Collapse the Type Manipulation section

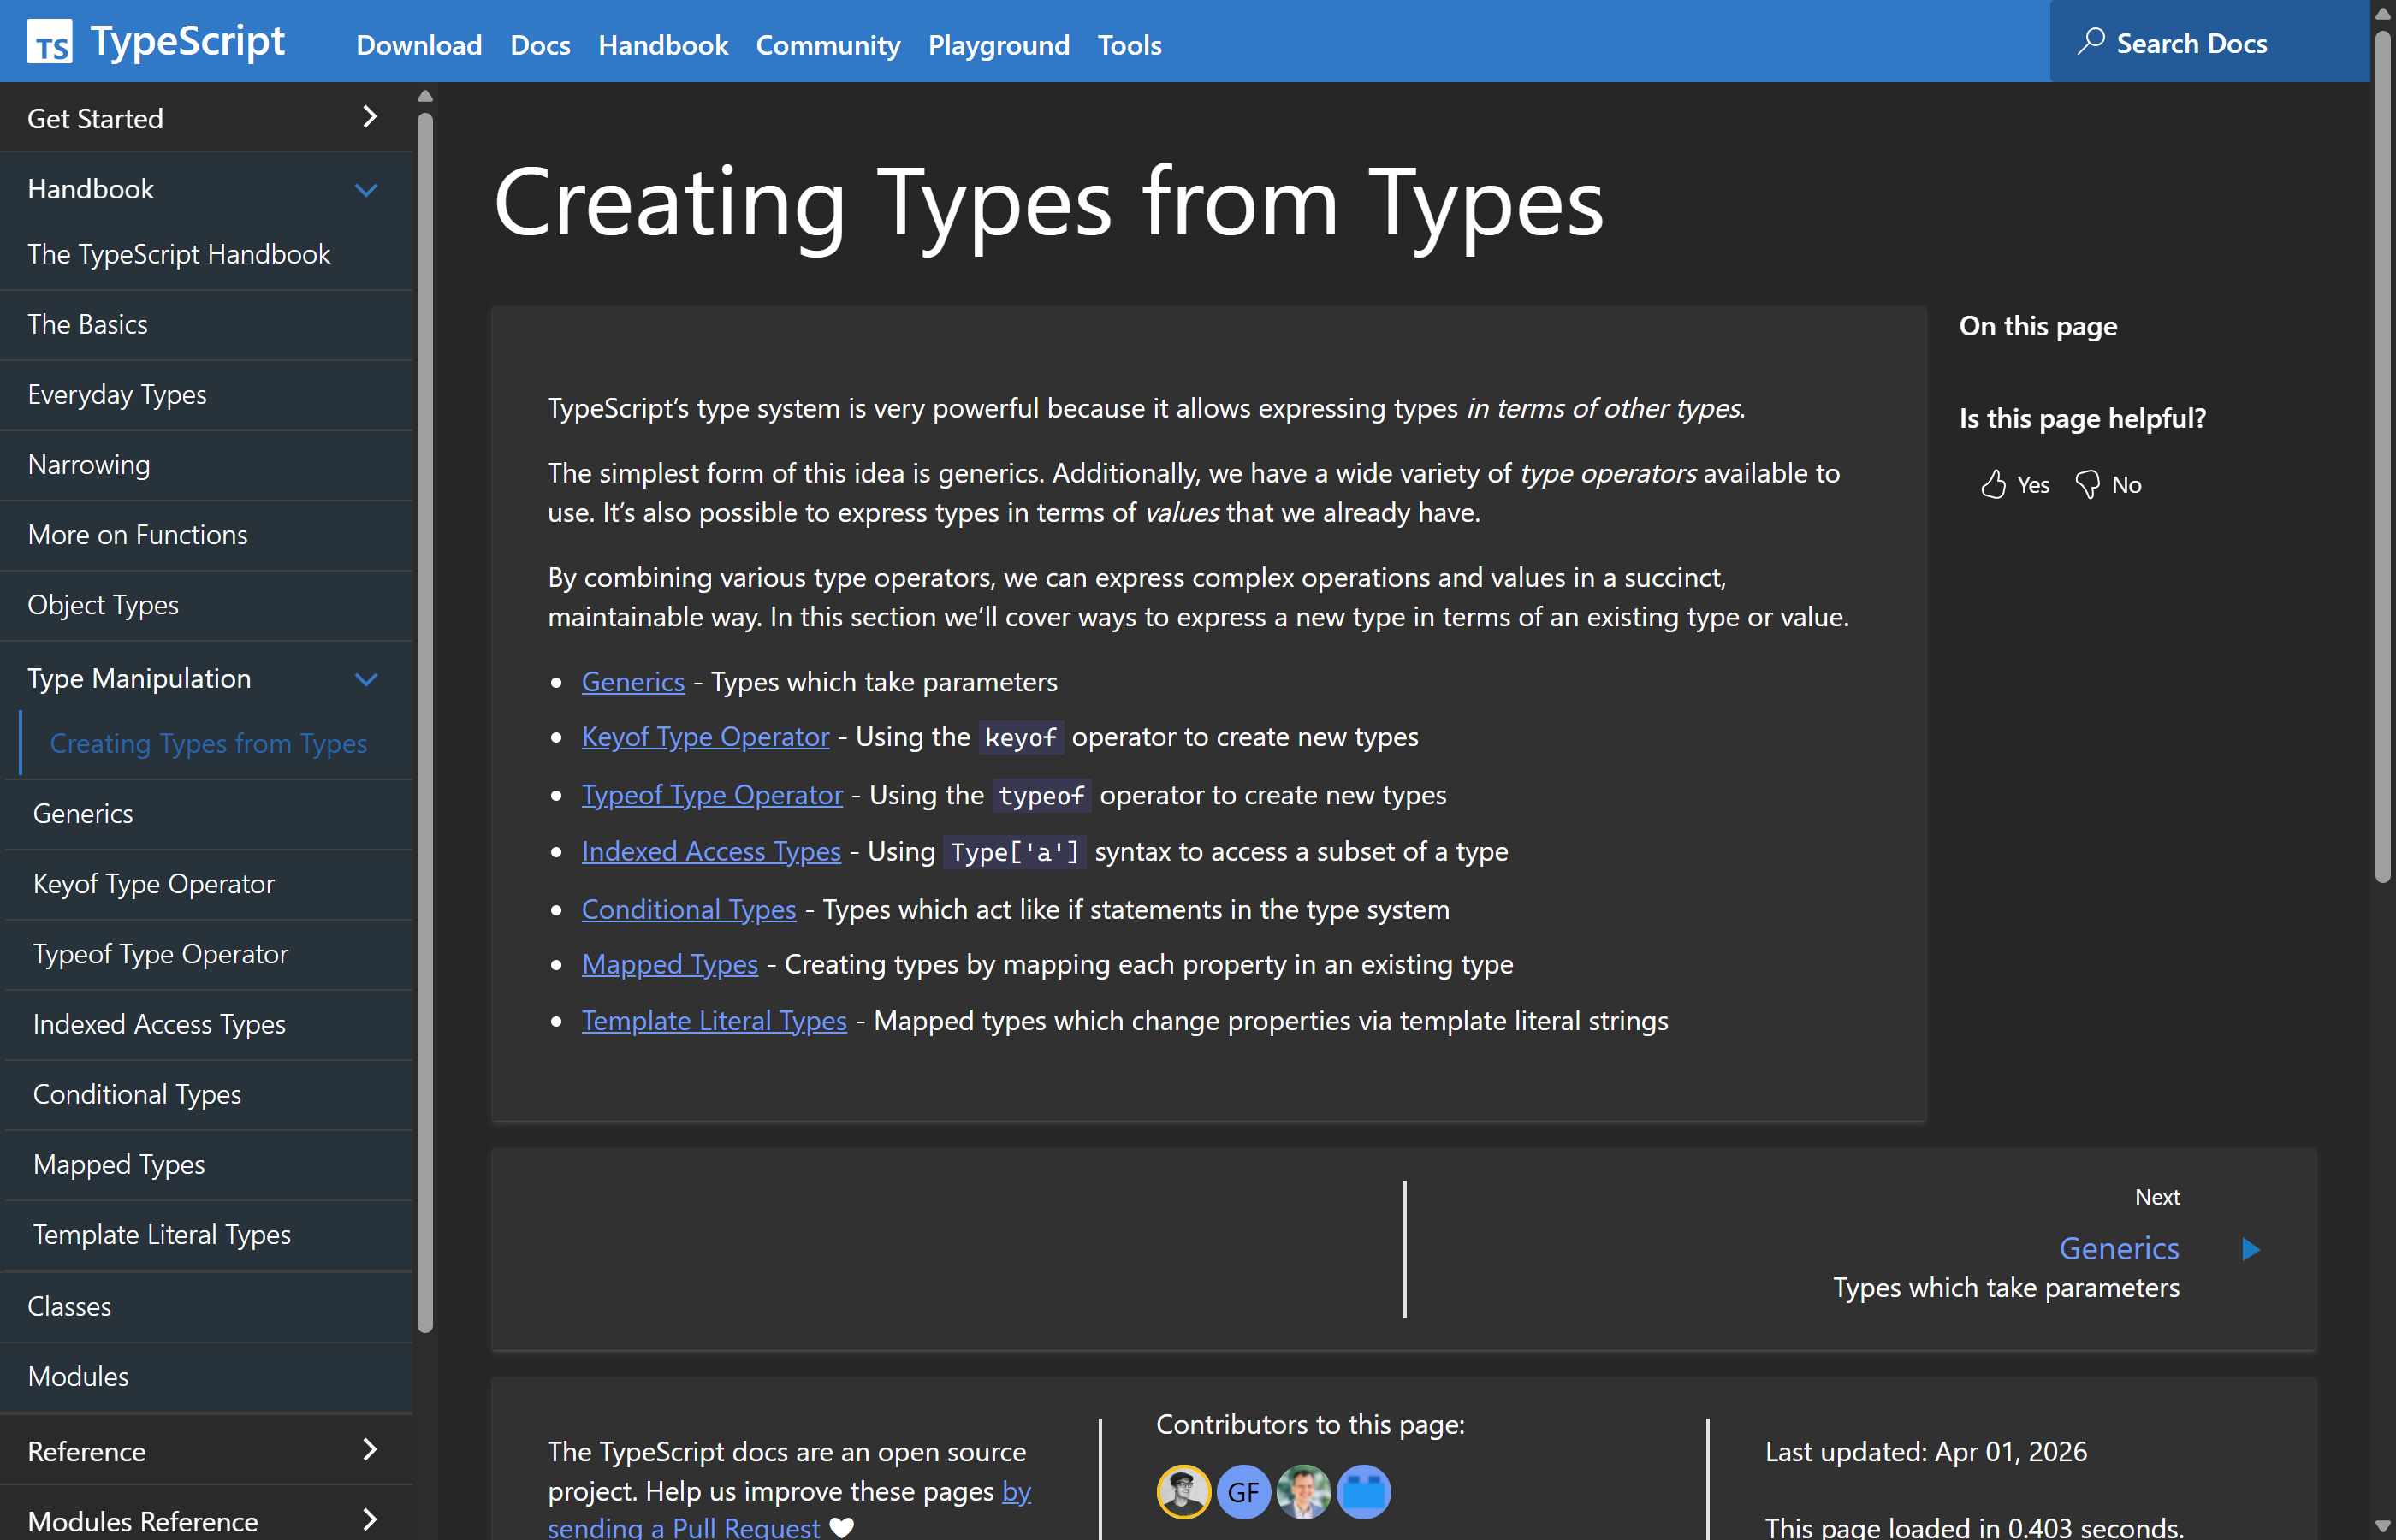366,679
